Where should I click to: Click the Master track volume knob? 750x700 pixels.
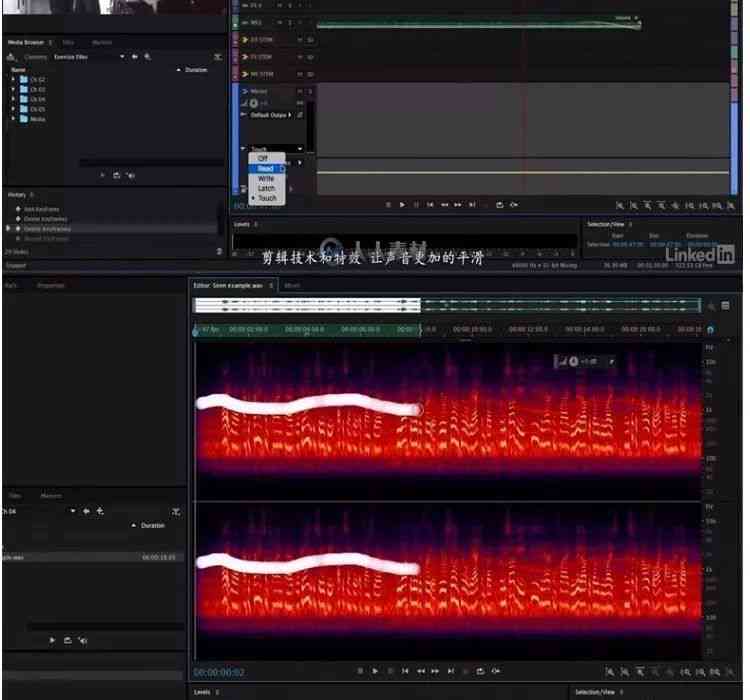click(254, 103)
